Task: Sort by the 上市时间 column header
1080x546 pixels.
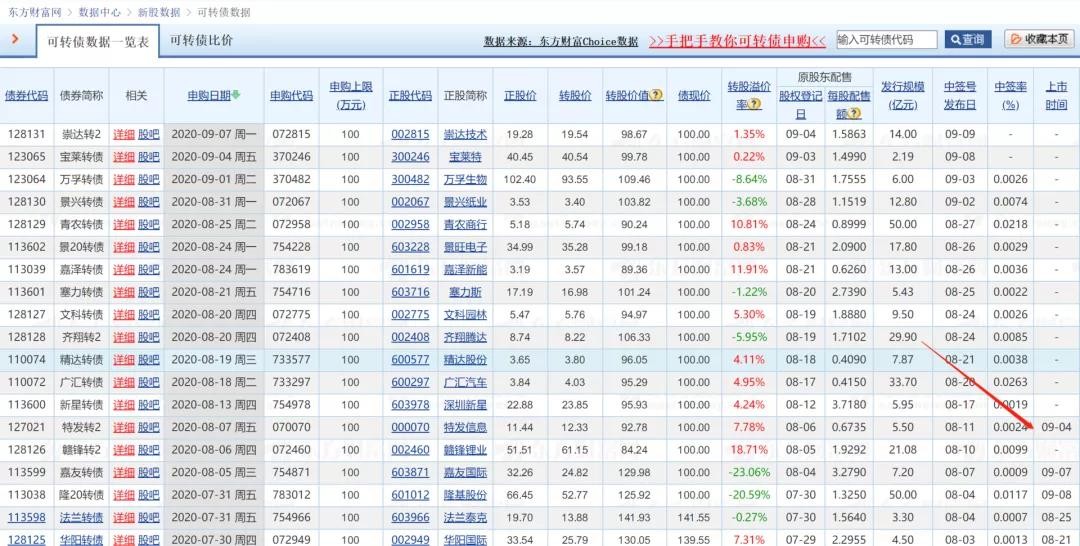Action: point(1056,96)
